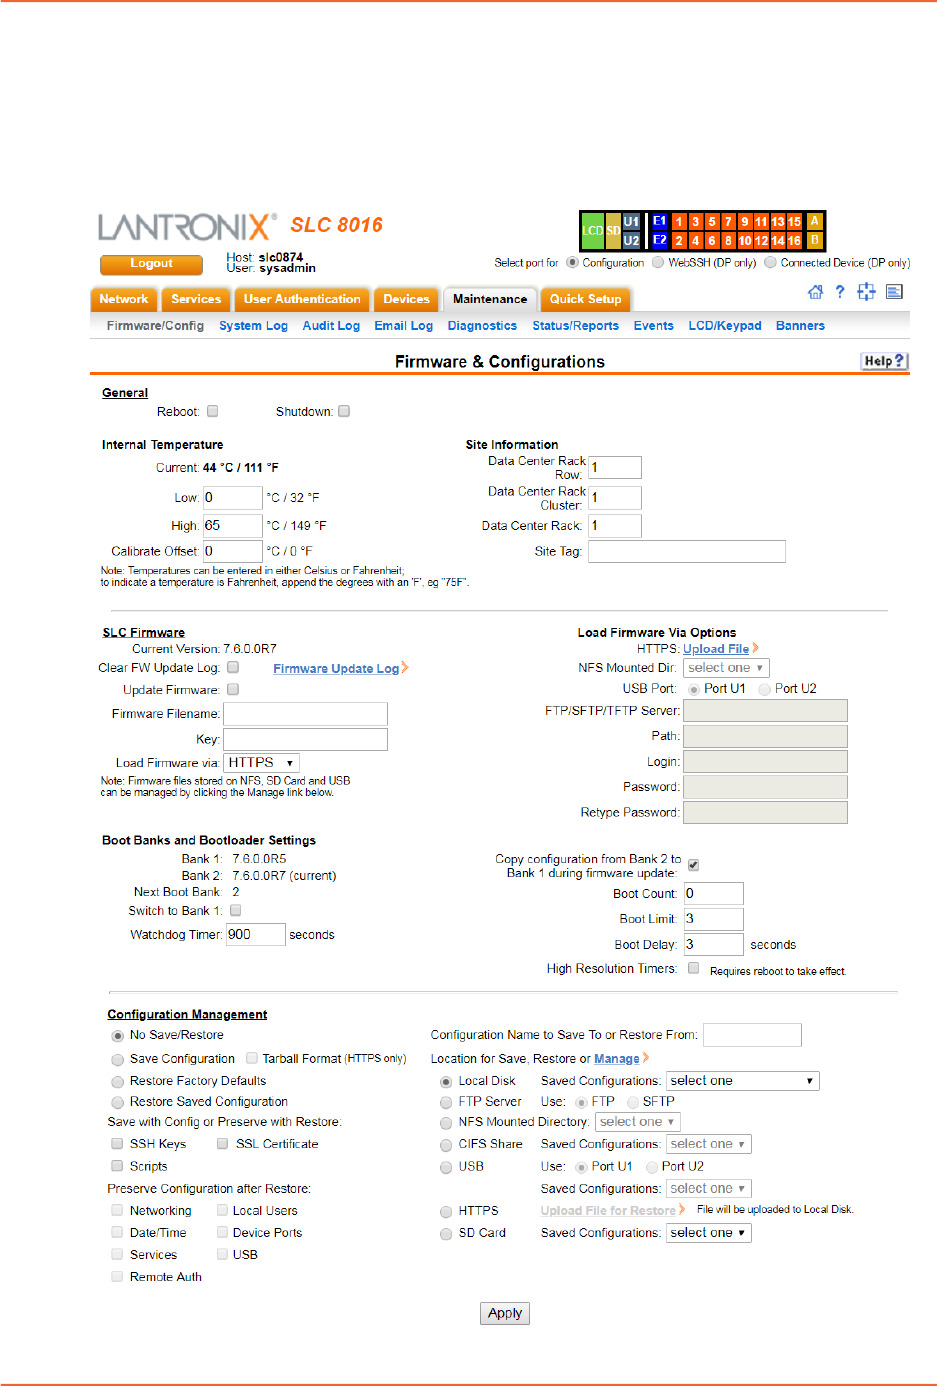Select Save Configuration radio button
Viewport: 937px width, 1386px height.
coord(118,1059)
